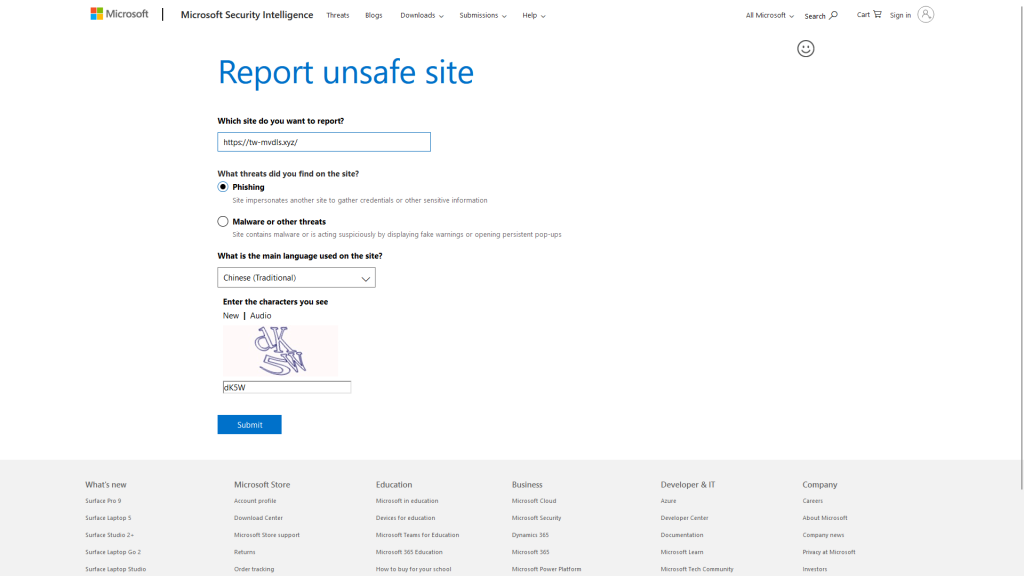Viewport: 1024px width, 576px height.
Task: Open the site language dropdown
Action: pyautogui.click(x=296, y=278)
